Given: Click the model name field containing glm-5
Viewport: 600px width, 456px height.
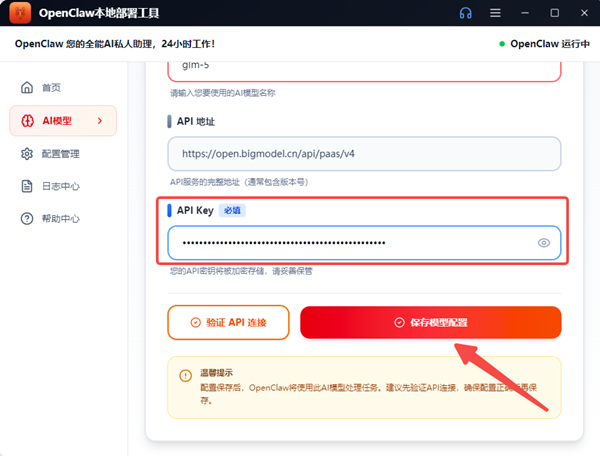Looking at the screenshot, I should (364, 68).
